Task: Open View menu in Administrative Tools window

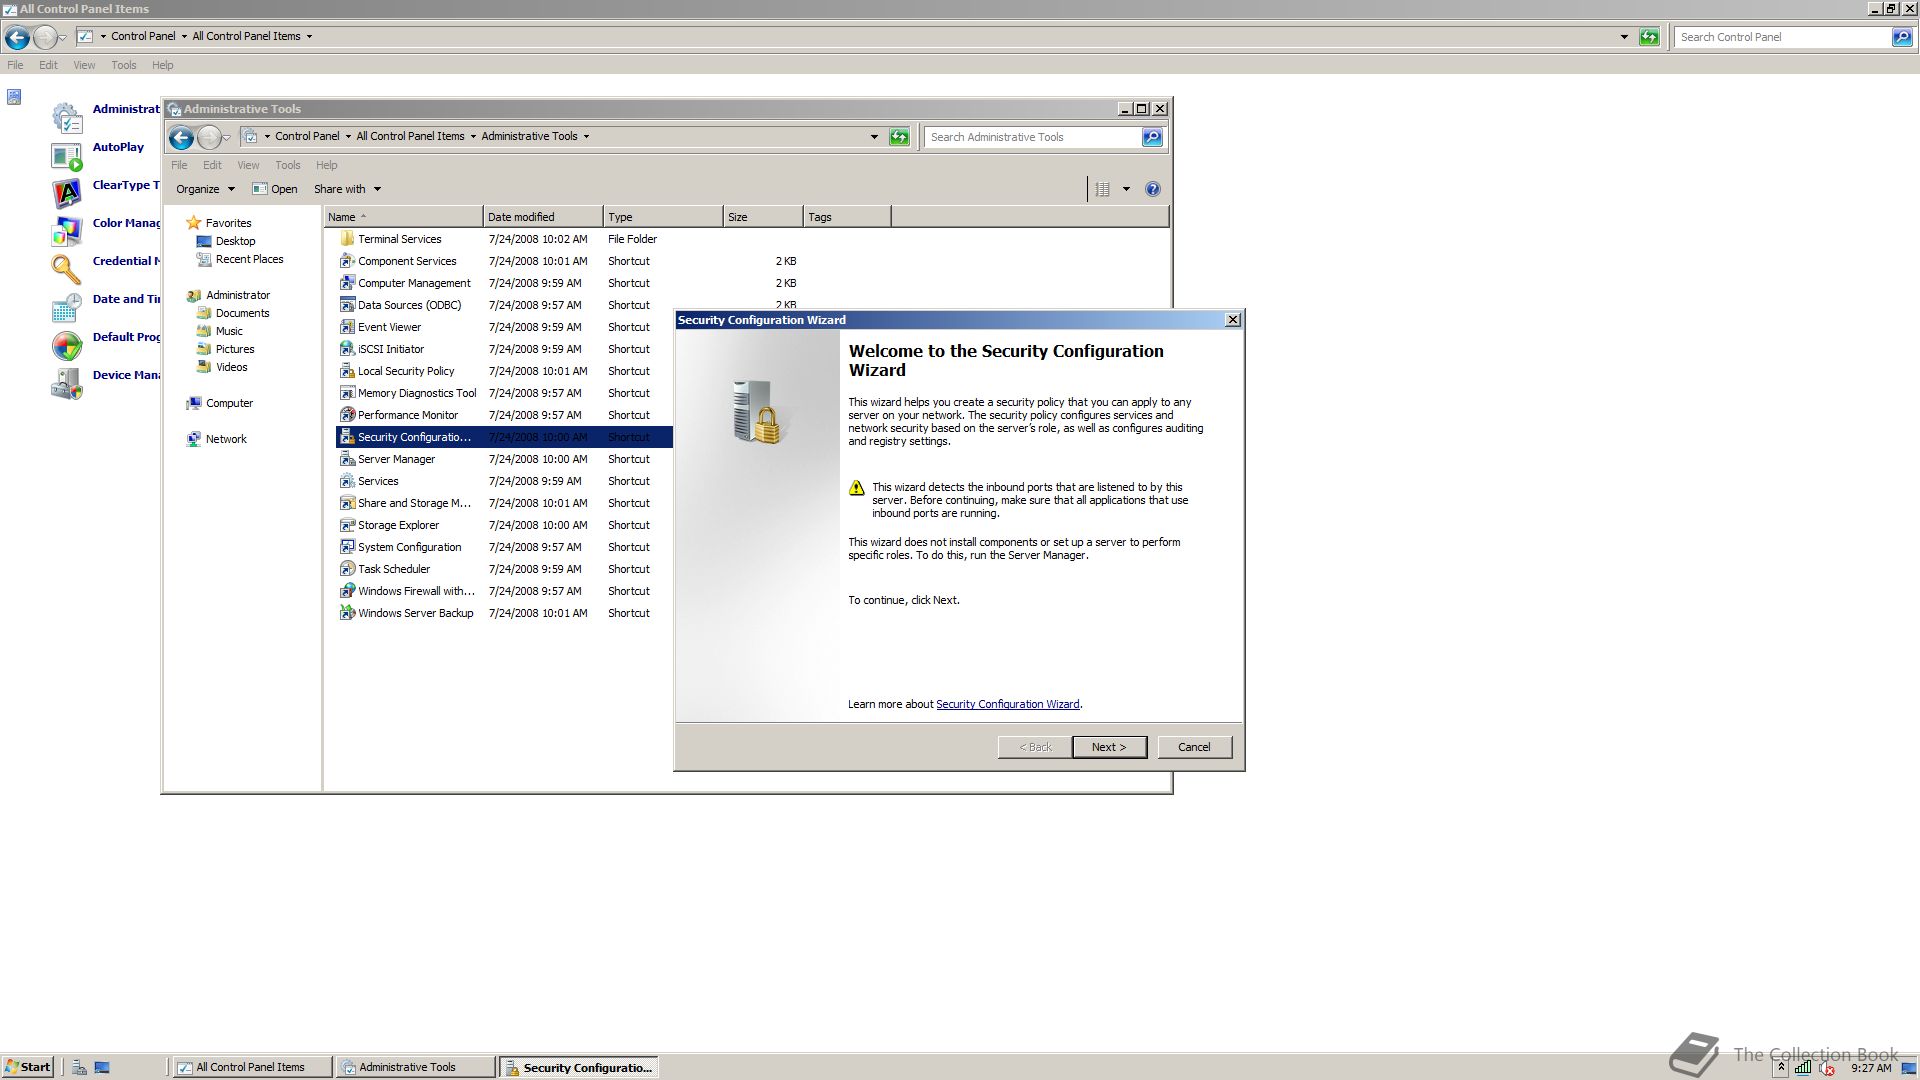Action: [248, 165]
